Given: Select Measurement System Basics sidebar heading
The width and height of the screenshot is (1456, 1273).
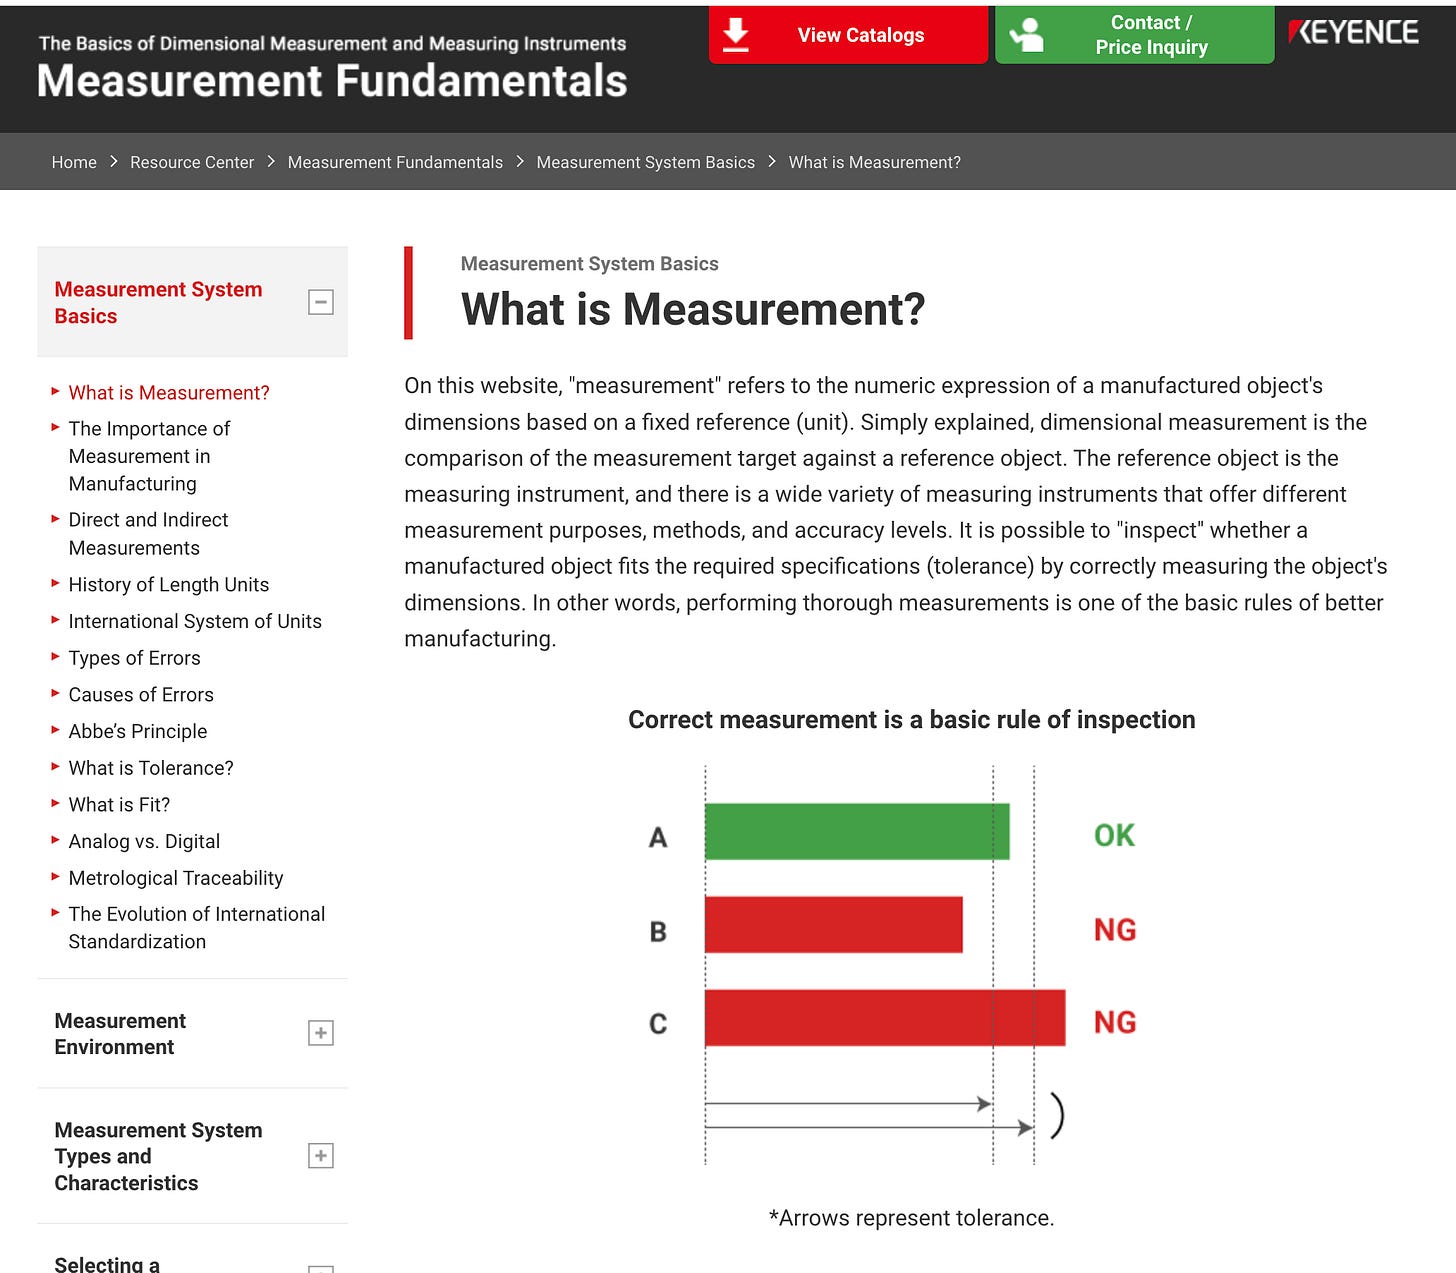Looking at the screenshot, I should 158,302.
